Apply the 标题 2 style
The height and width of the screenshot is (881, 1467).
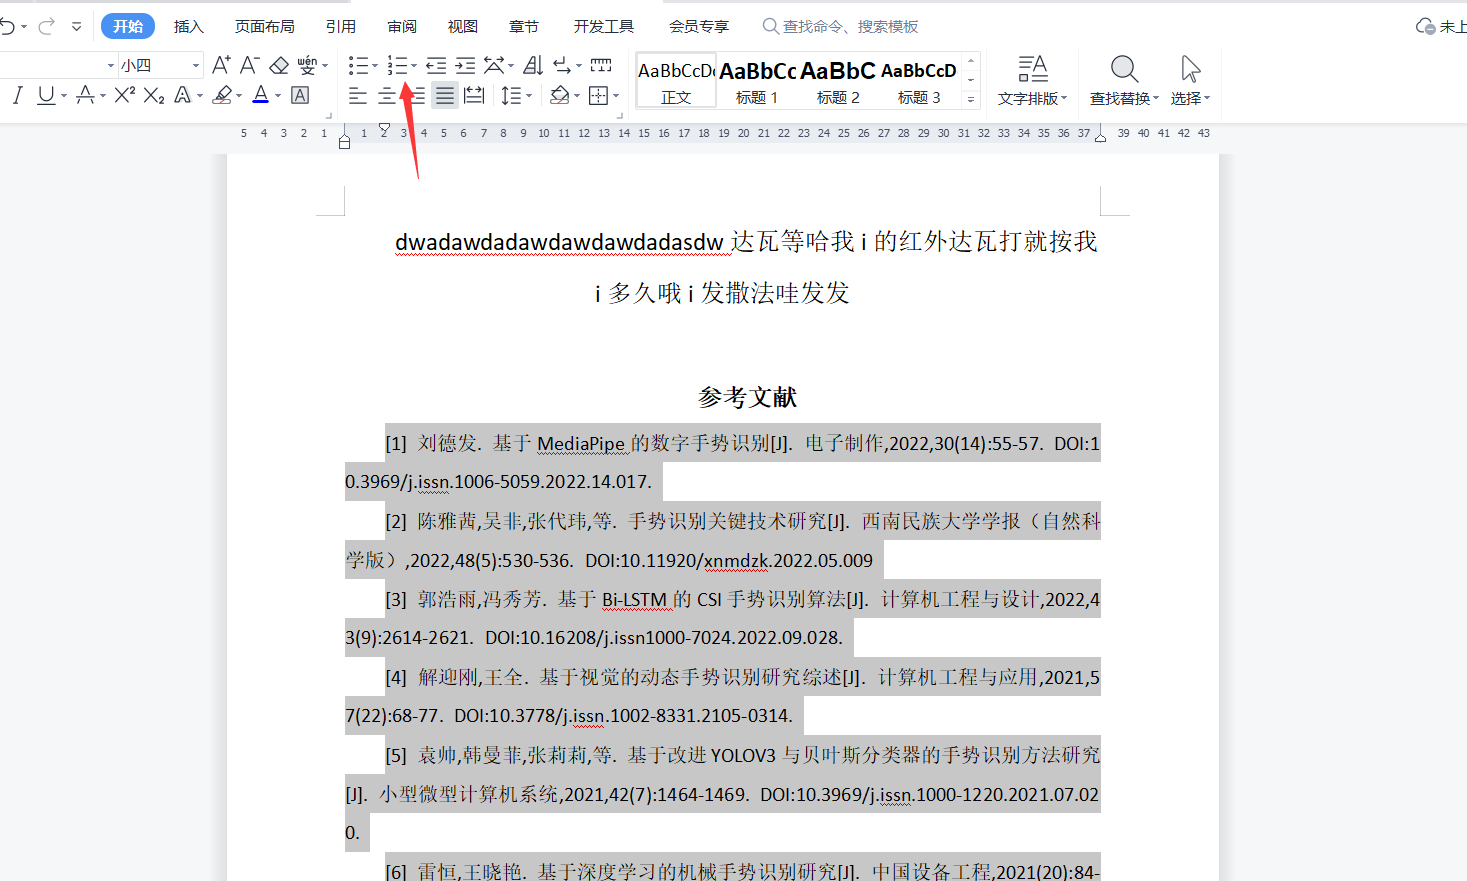[838, 80]
